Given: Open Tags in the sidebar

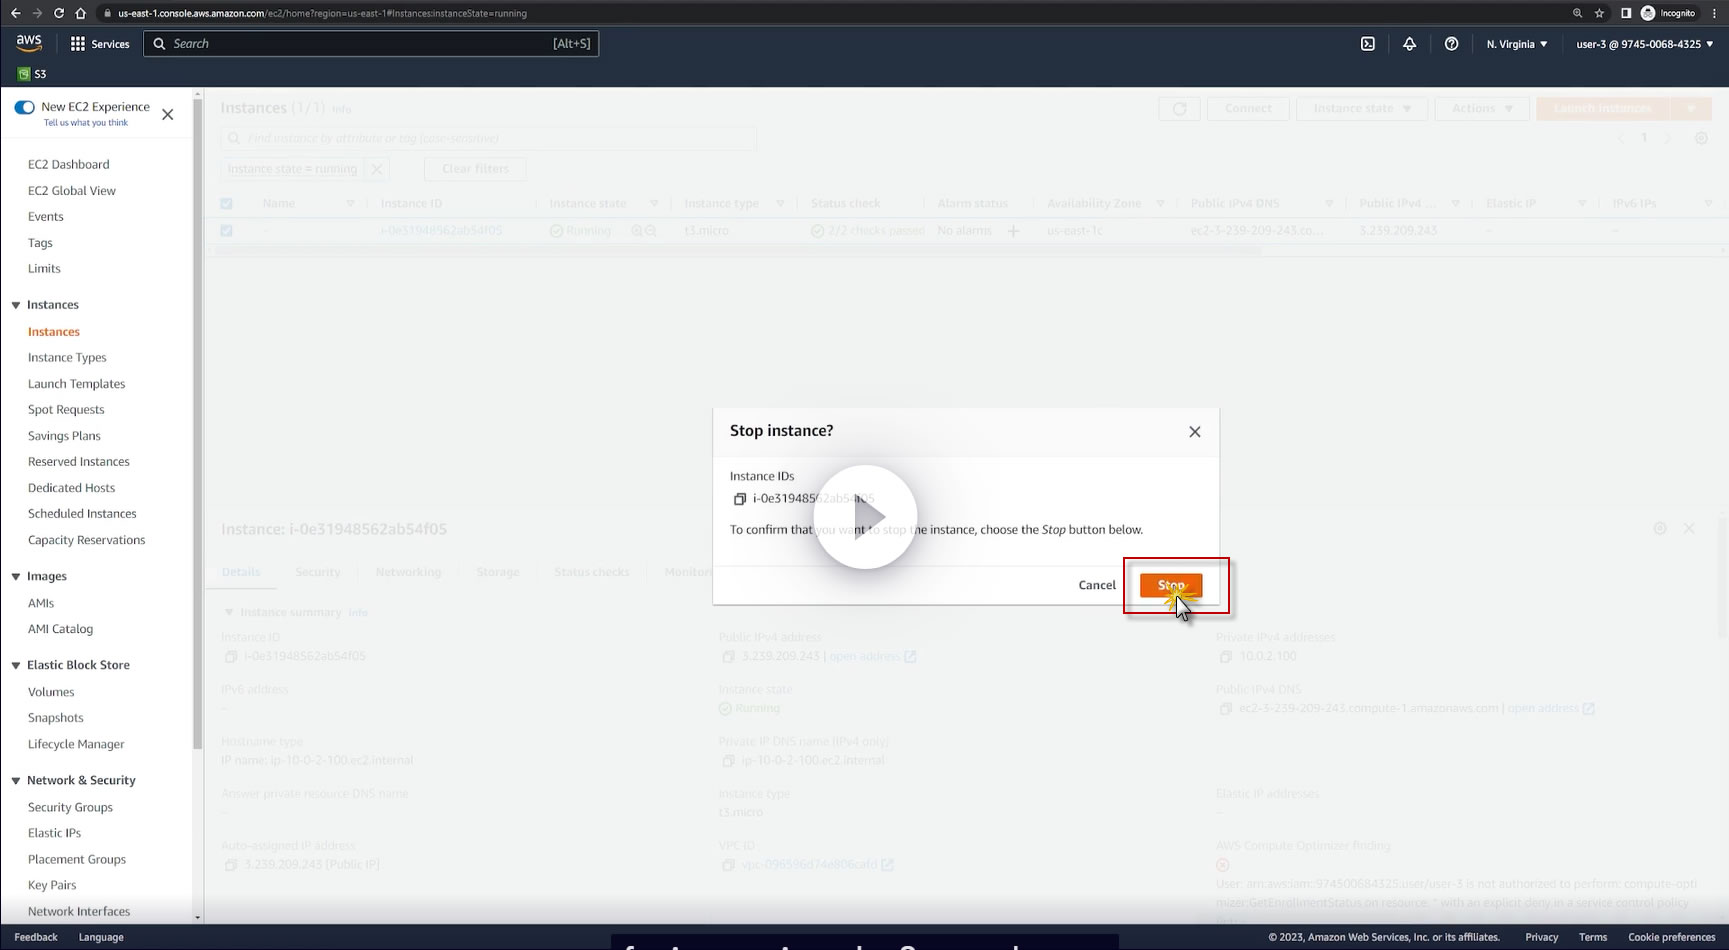Looking at the screenshot, I should click(x=40, y=243).
